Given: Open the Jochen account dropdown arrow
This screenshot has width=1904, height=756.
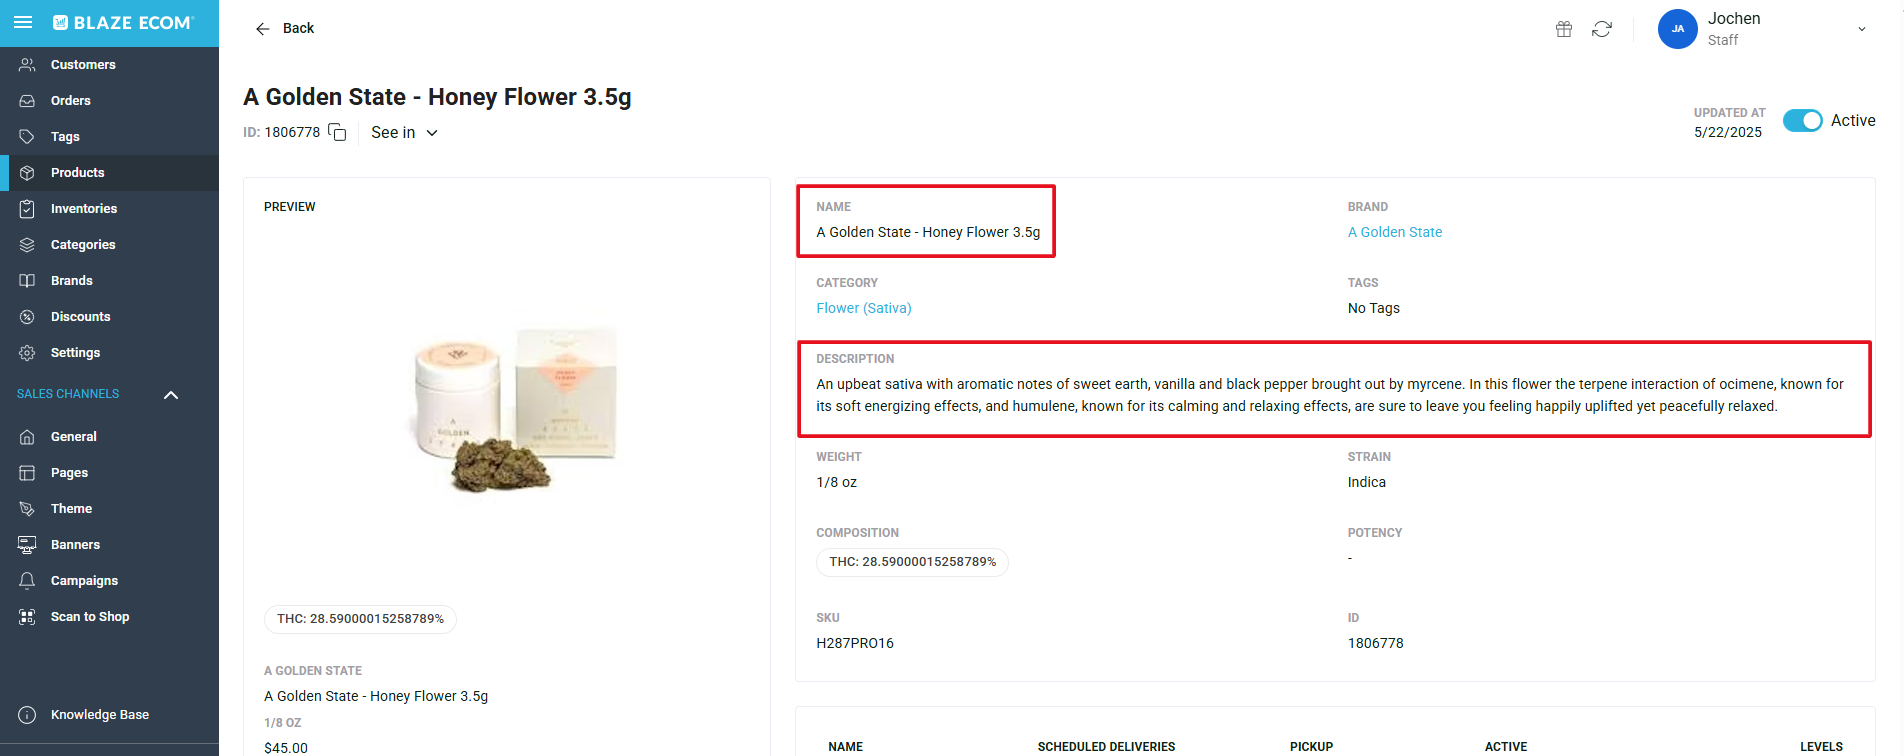Looking at the screenshot, I should [1862, 29].
